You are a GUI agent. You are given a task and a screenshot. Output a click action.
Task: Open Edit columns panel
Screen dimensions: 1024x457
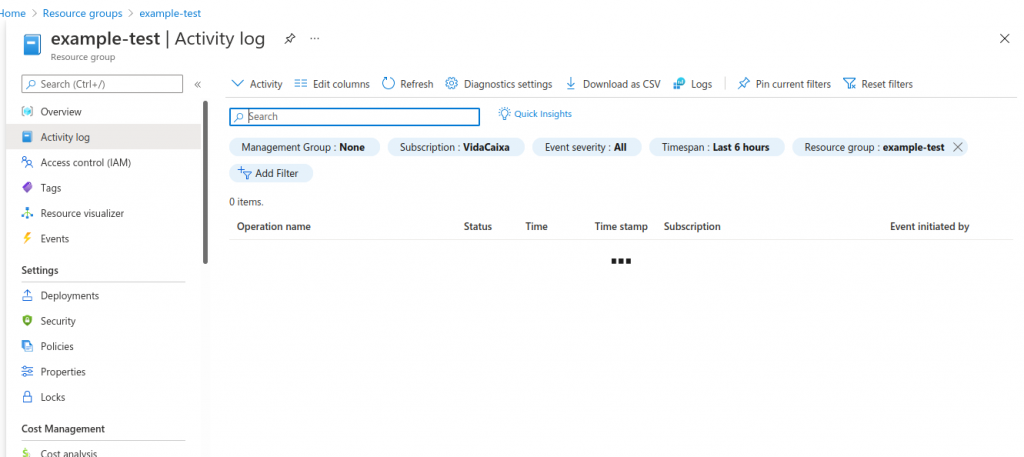point(332,84)
